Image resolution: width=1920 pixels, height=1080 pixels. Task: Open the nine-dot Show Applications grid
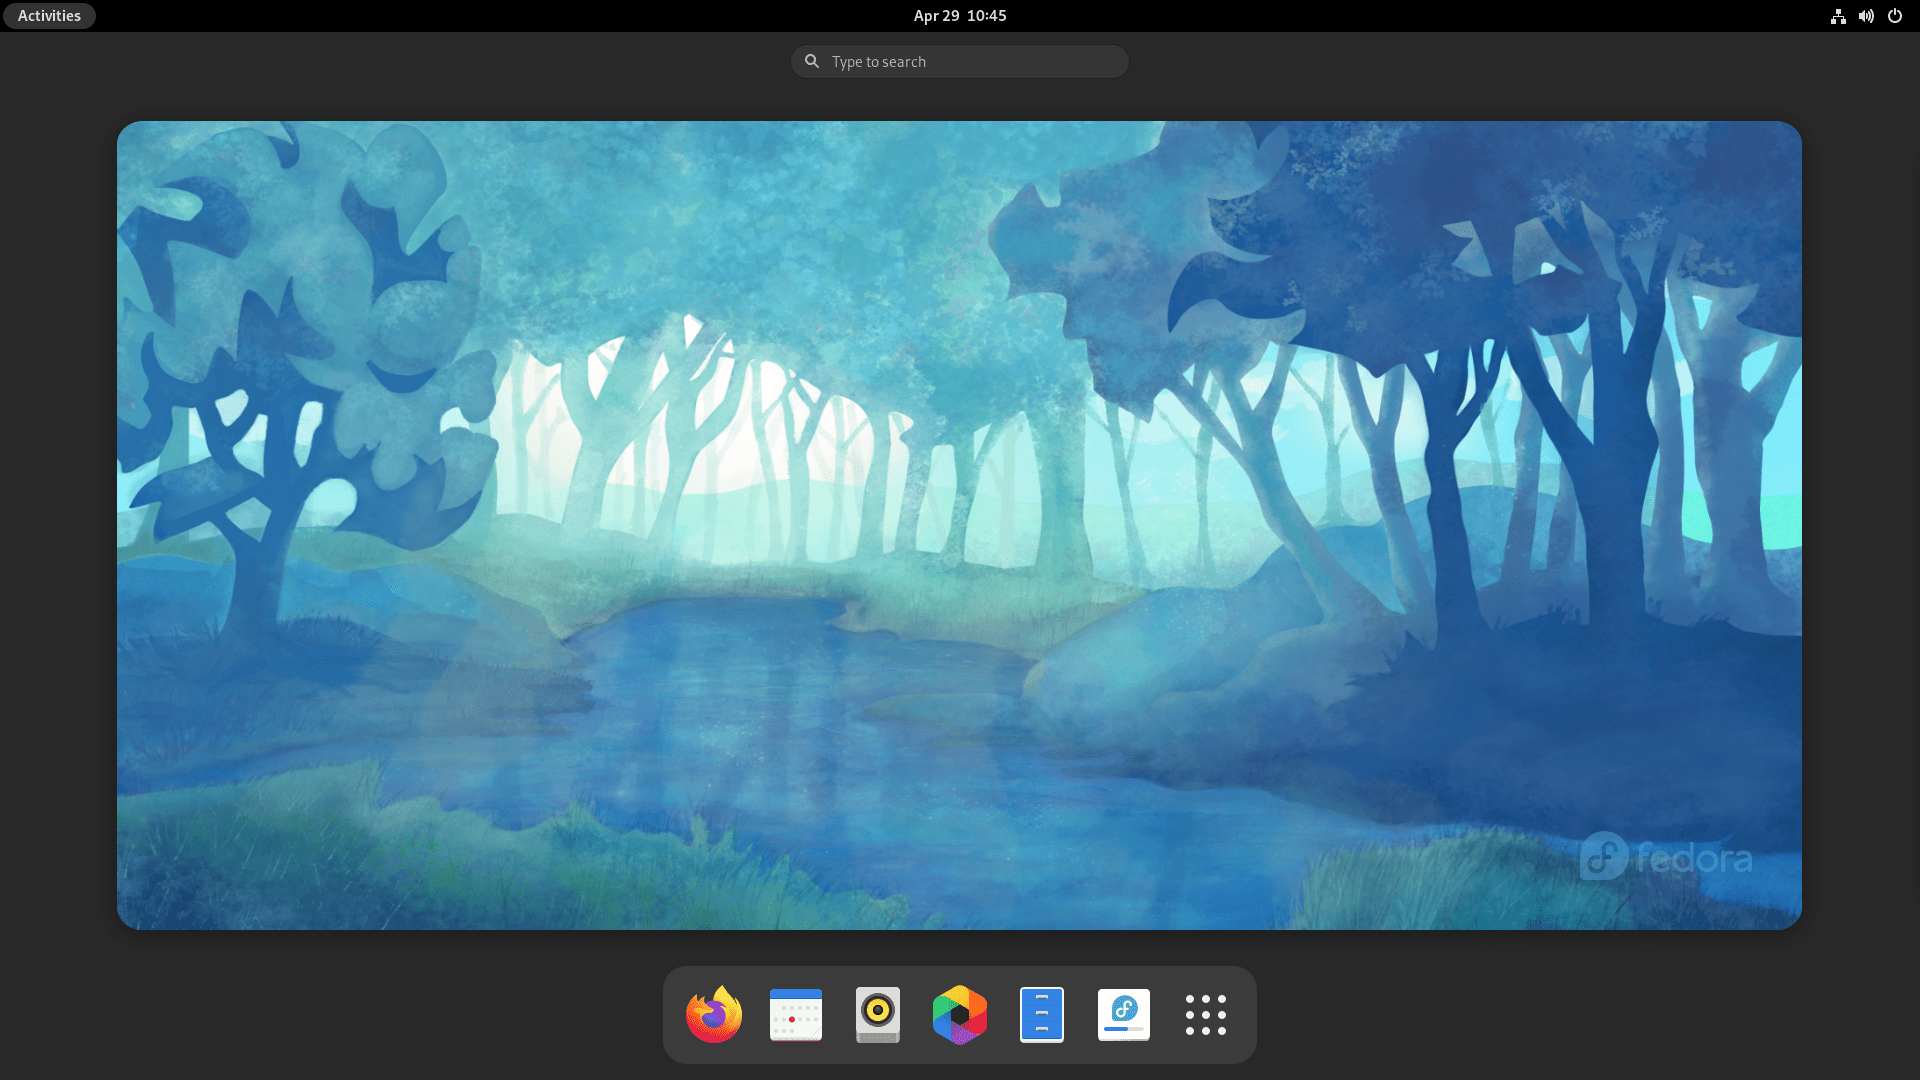coord(1206,1014)
